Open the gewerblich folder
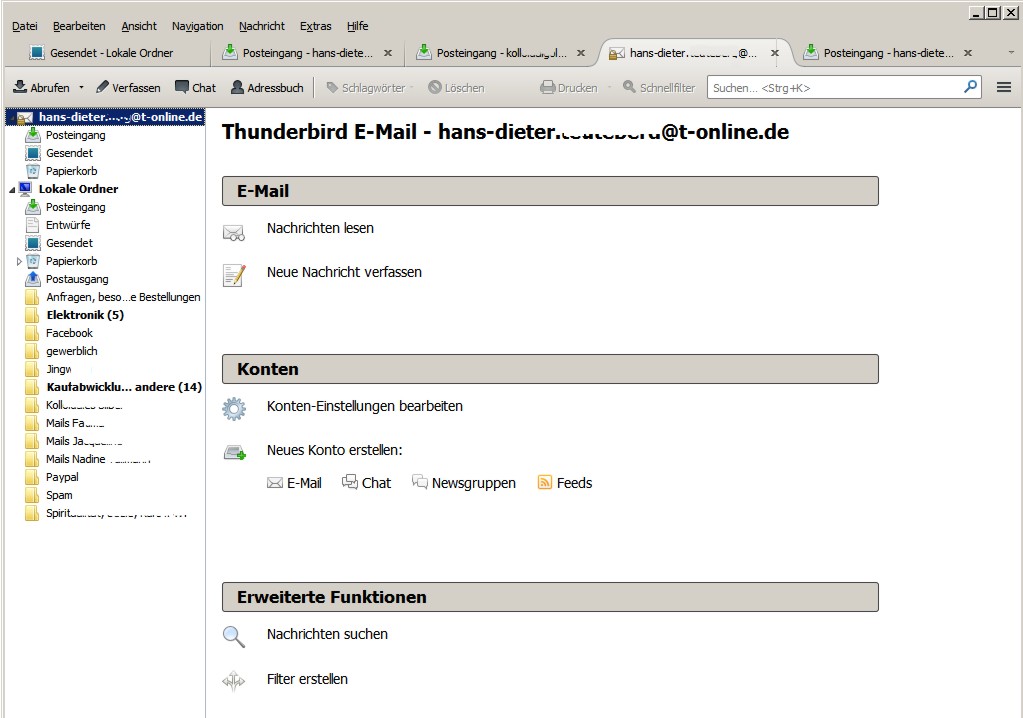The height and width of the screenshot is (718, 1023). (x=72, y=351)
